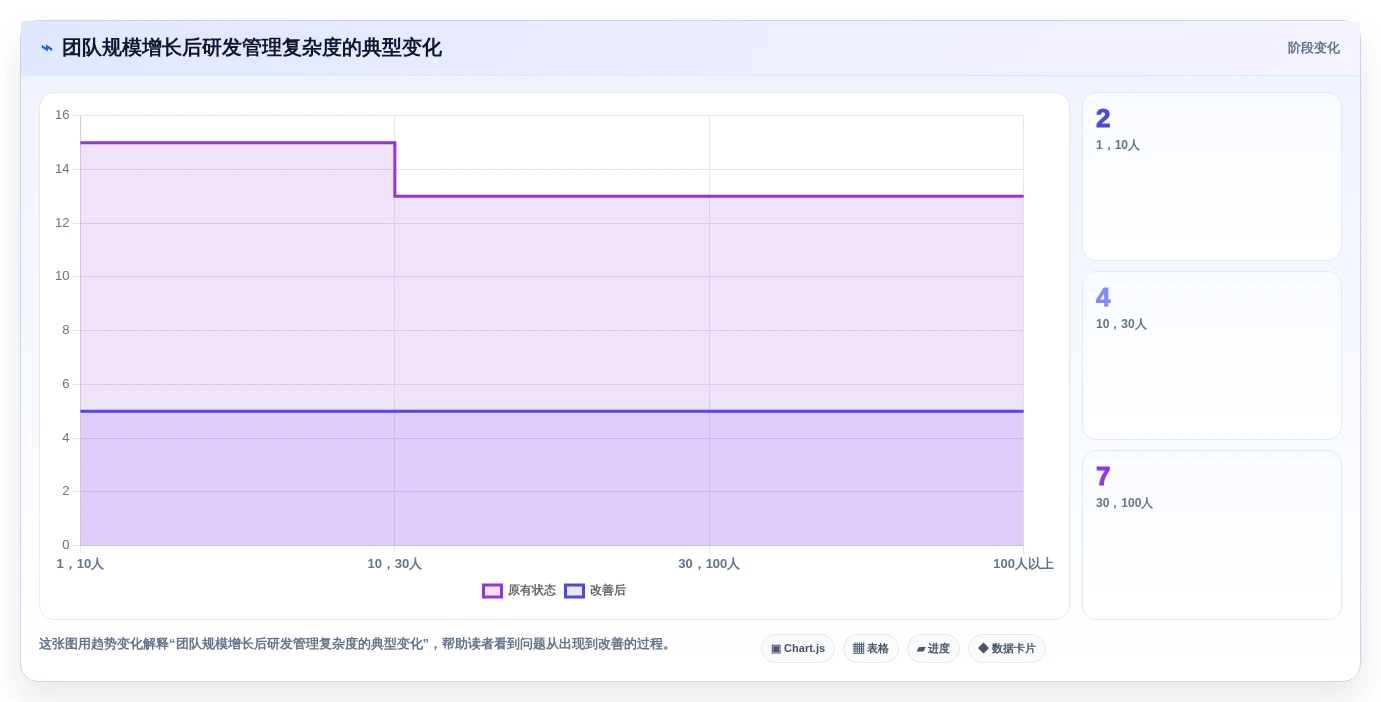The width and height of the screenshot is (1381, 702).
Task: Click the card label 30，100人
Action: click(x=1124, y=503)
